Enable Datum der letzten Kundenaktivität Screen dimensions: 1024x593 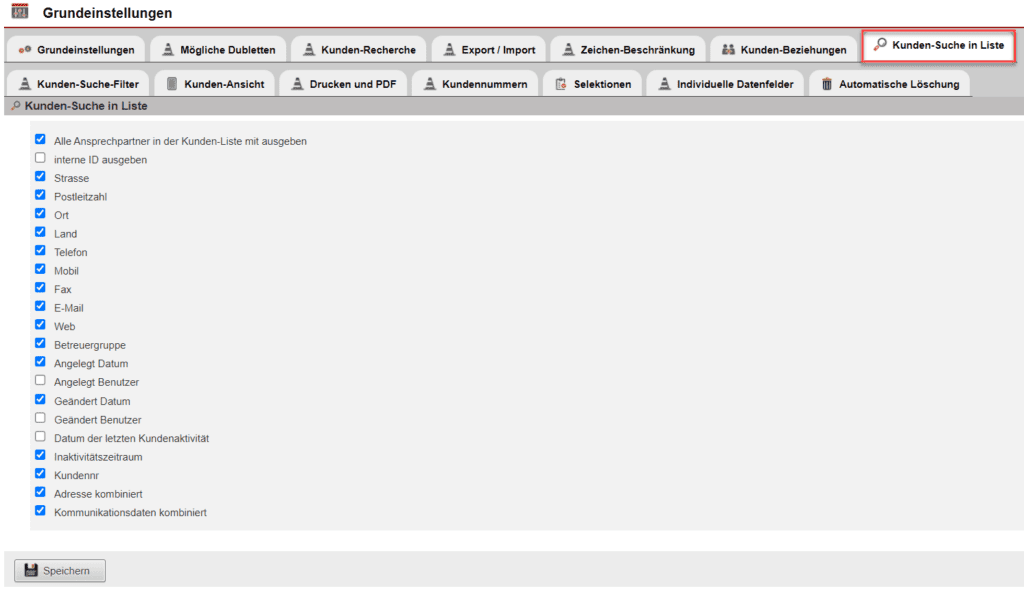[x=40, y=437]
